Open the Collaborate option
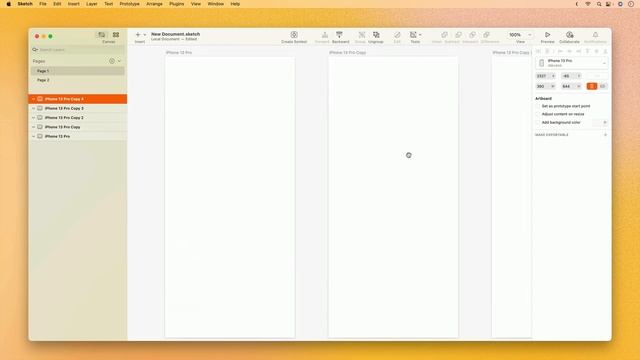The image size is (640, 360). click(x=569, y=35)
